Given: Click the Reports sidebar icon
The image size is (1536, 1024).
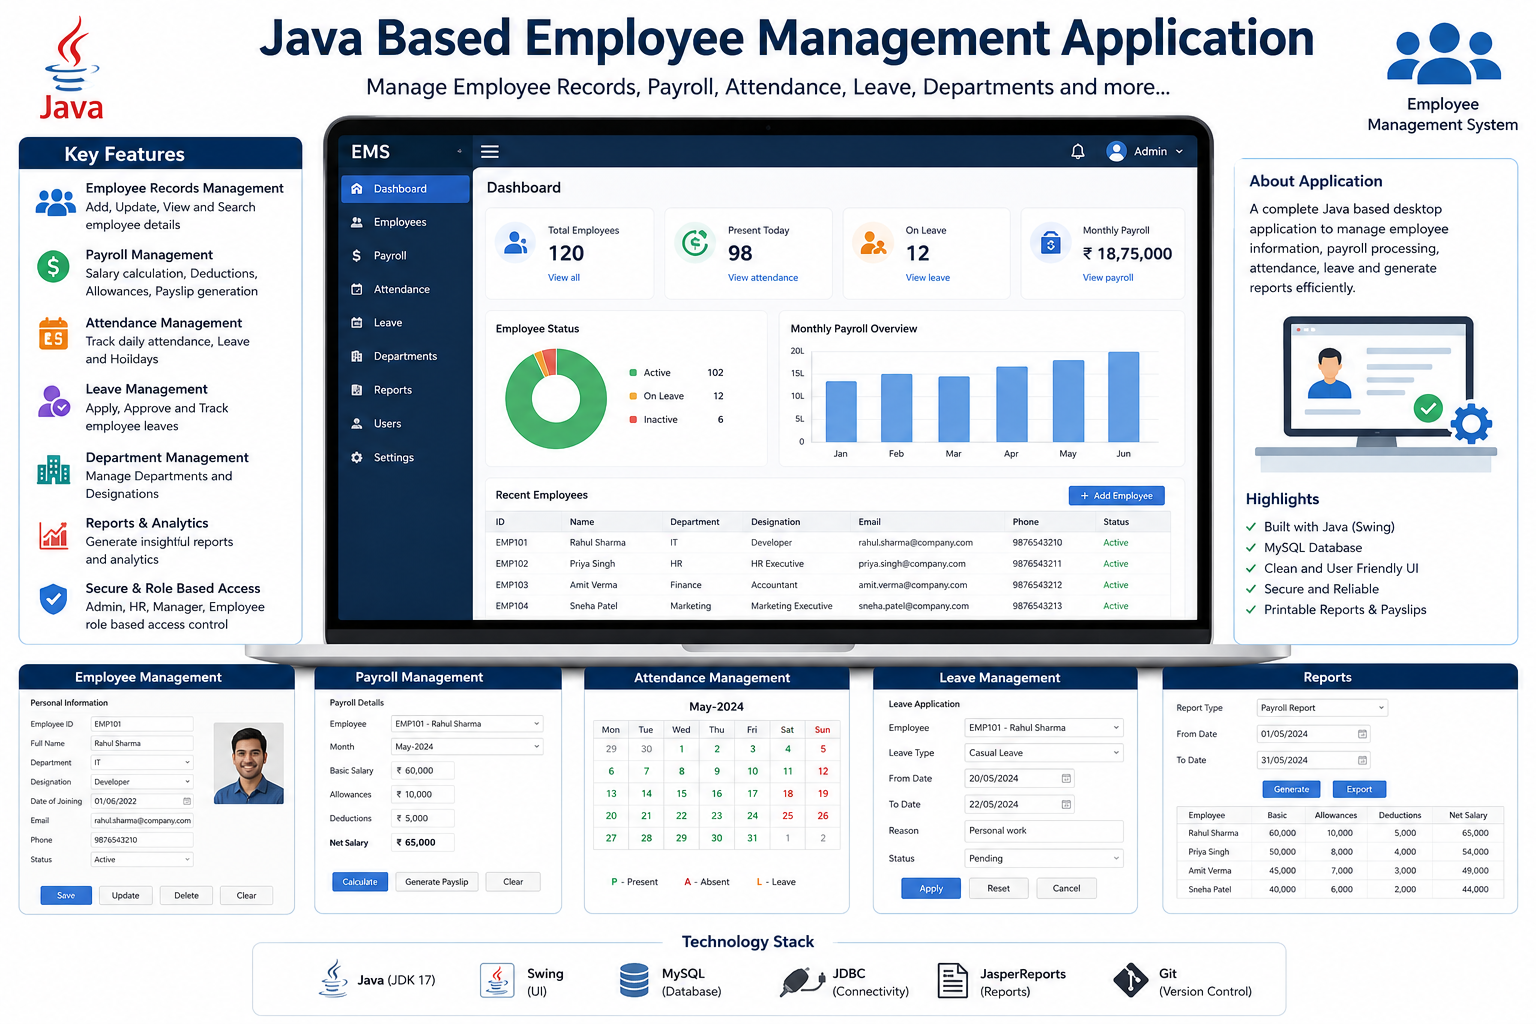Looking at the screenshot, I should click(x=357, y=390).
